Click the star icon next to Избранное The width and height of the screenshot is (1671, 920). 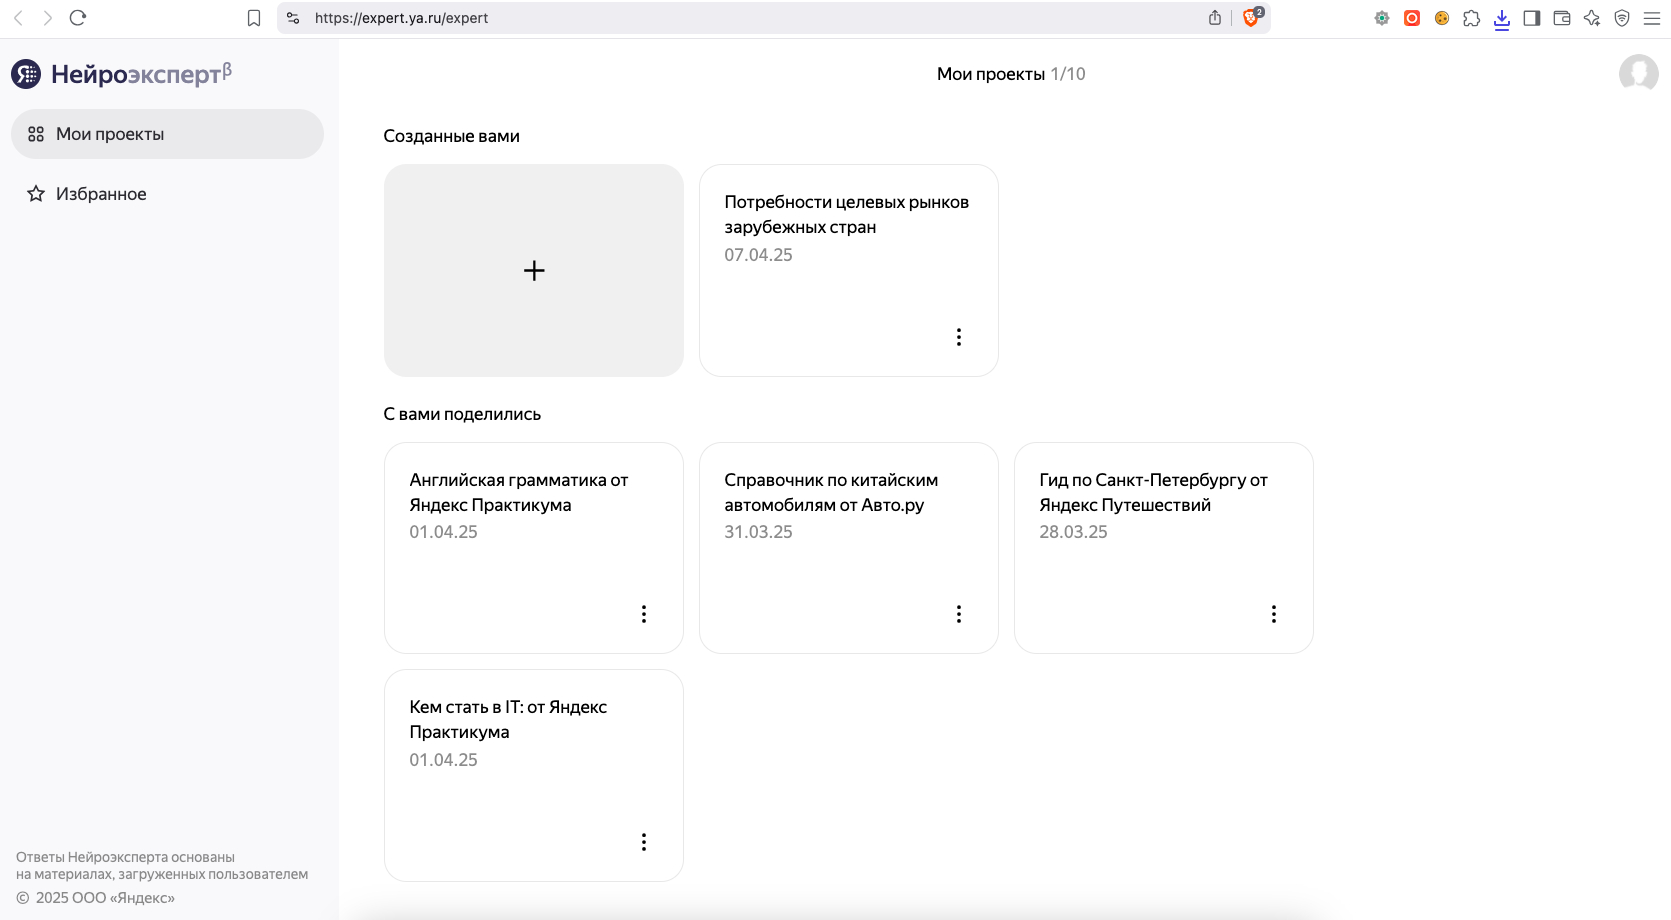[x=36, y=194]
